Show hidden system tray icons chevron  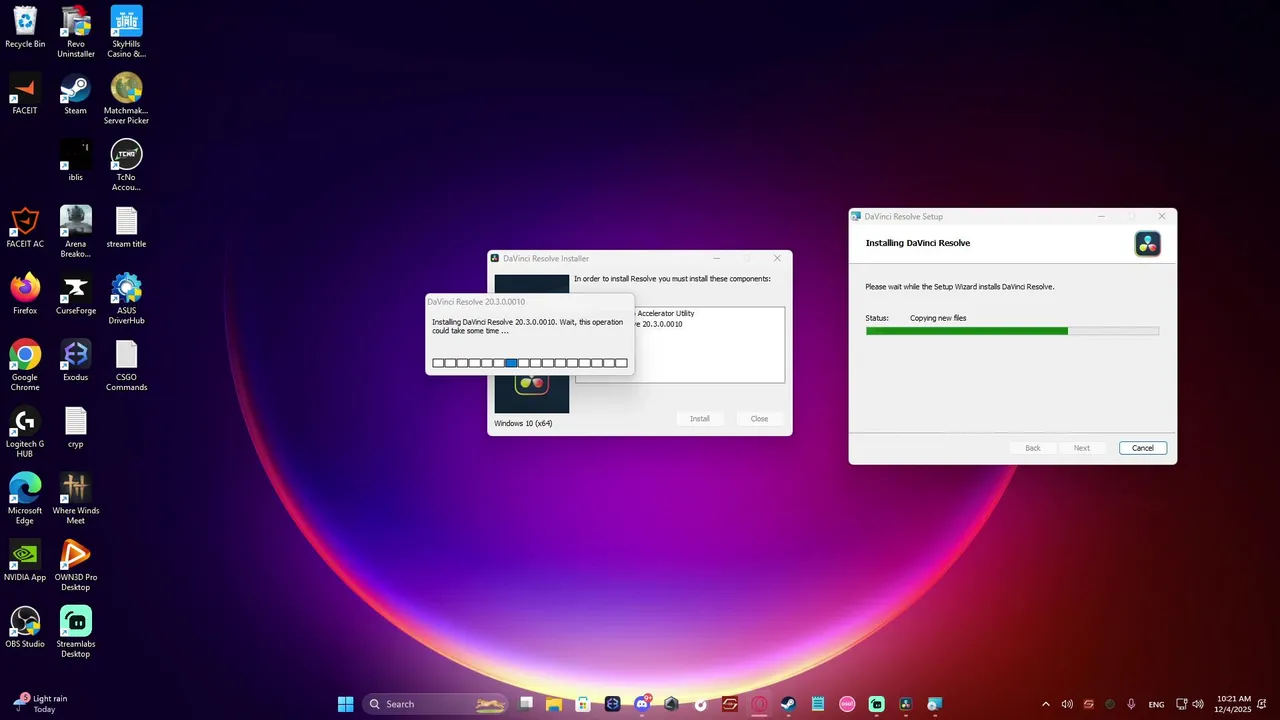[x=1046, y=704]
